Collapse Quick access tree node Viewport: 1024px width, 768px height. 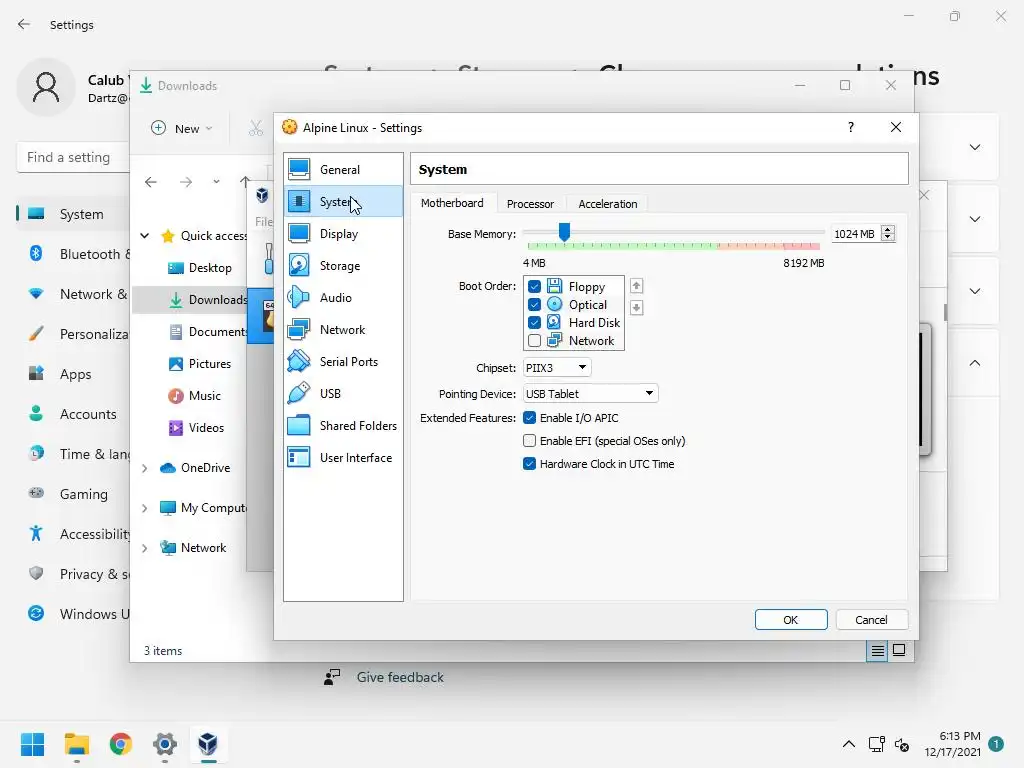point(145,236)
